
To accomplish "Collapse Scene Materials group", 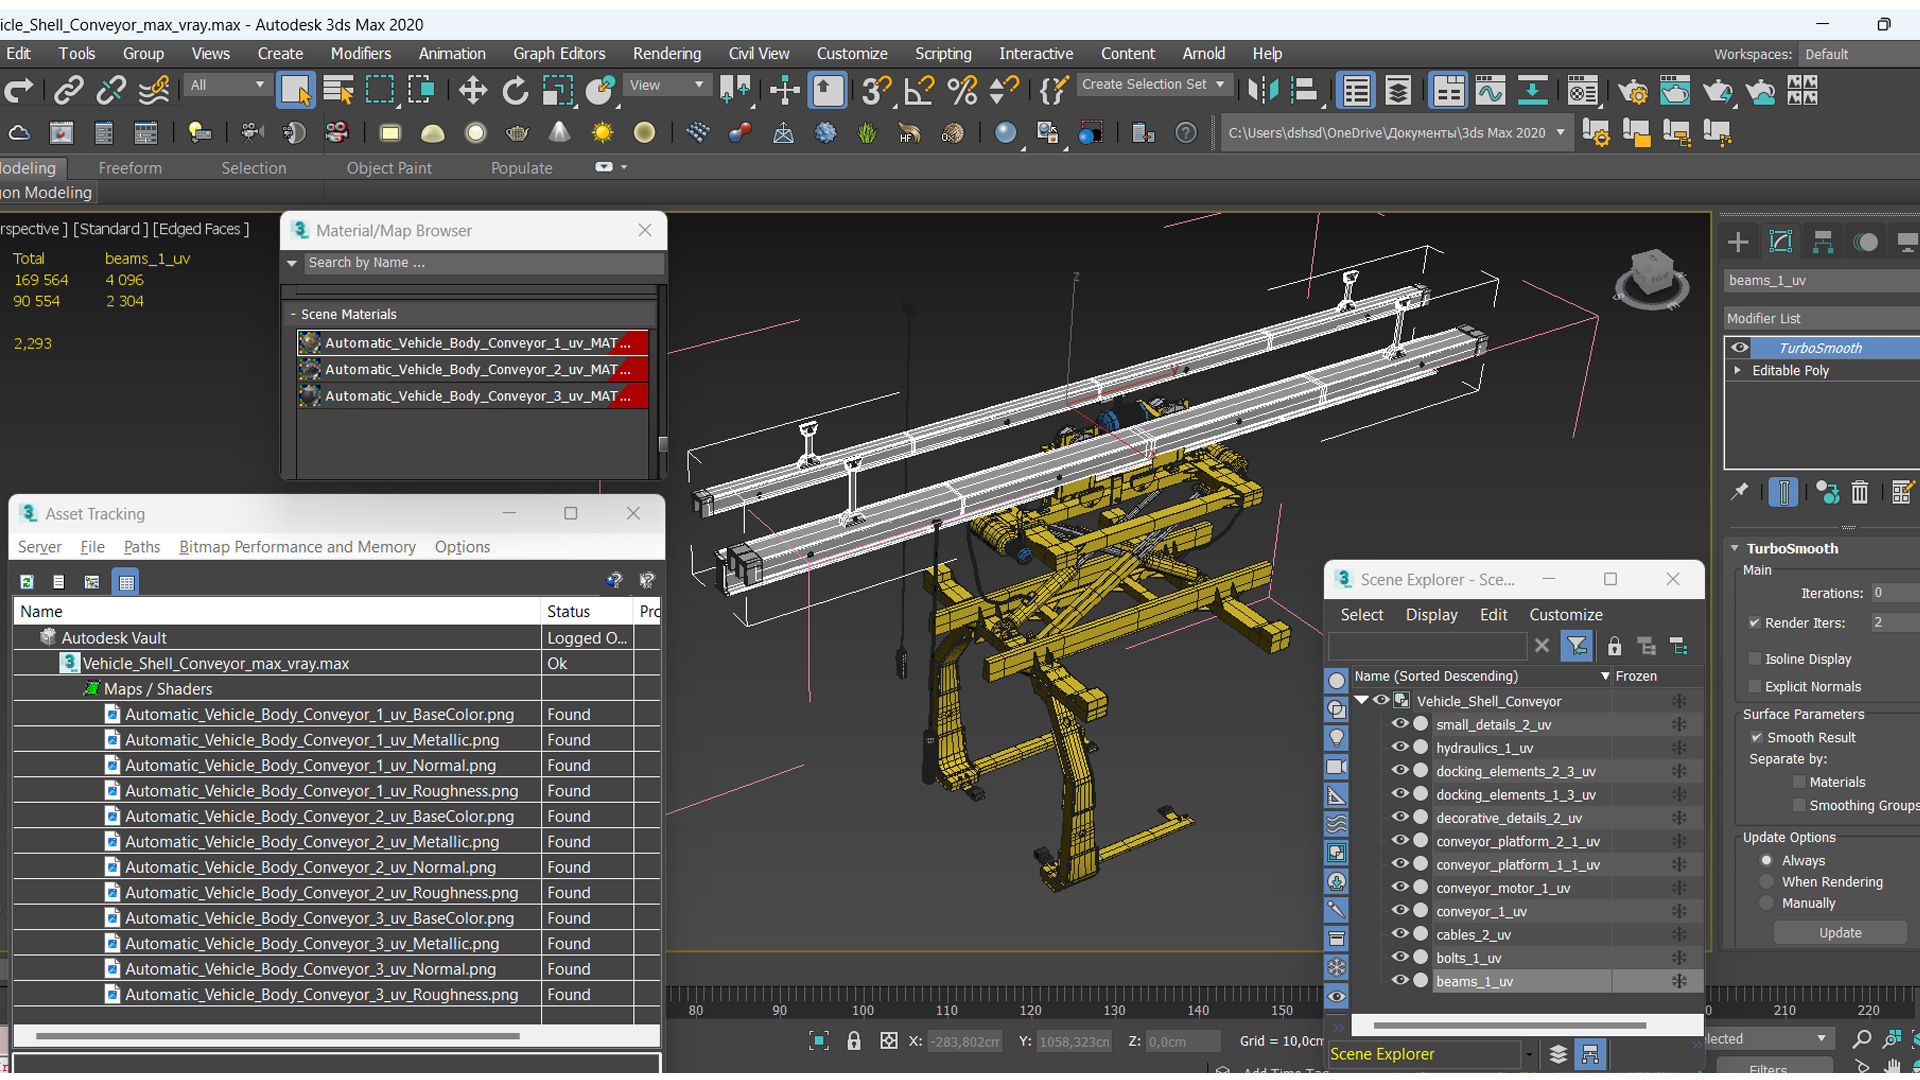I will [x=293, y=315].
